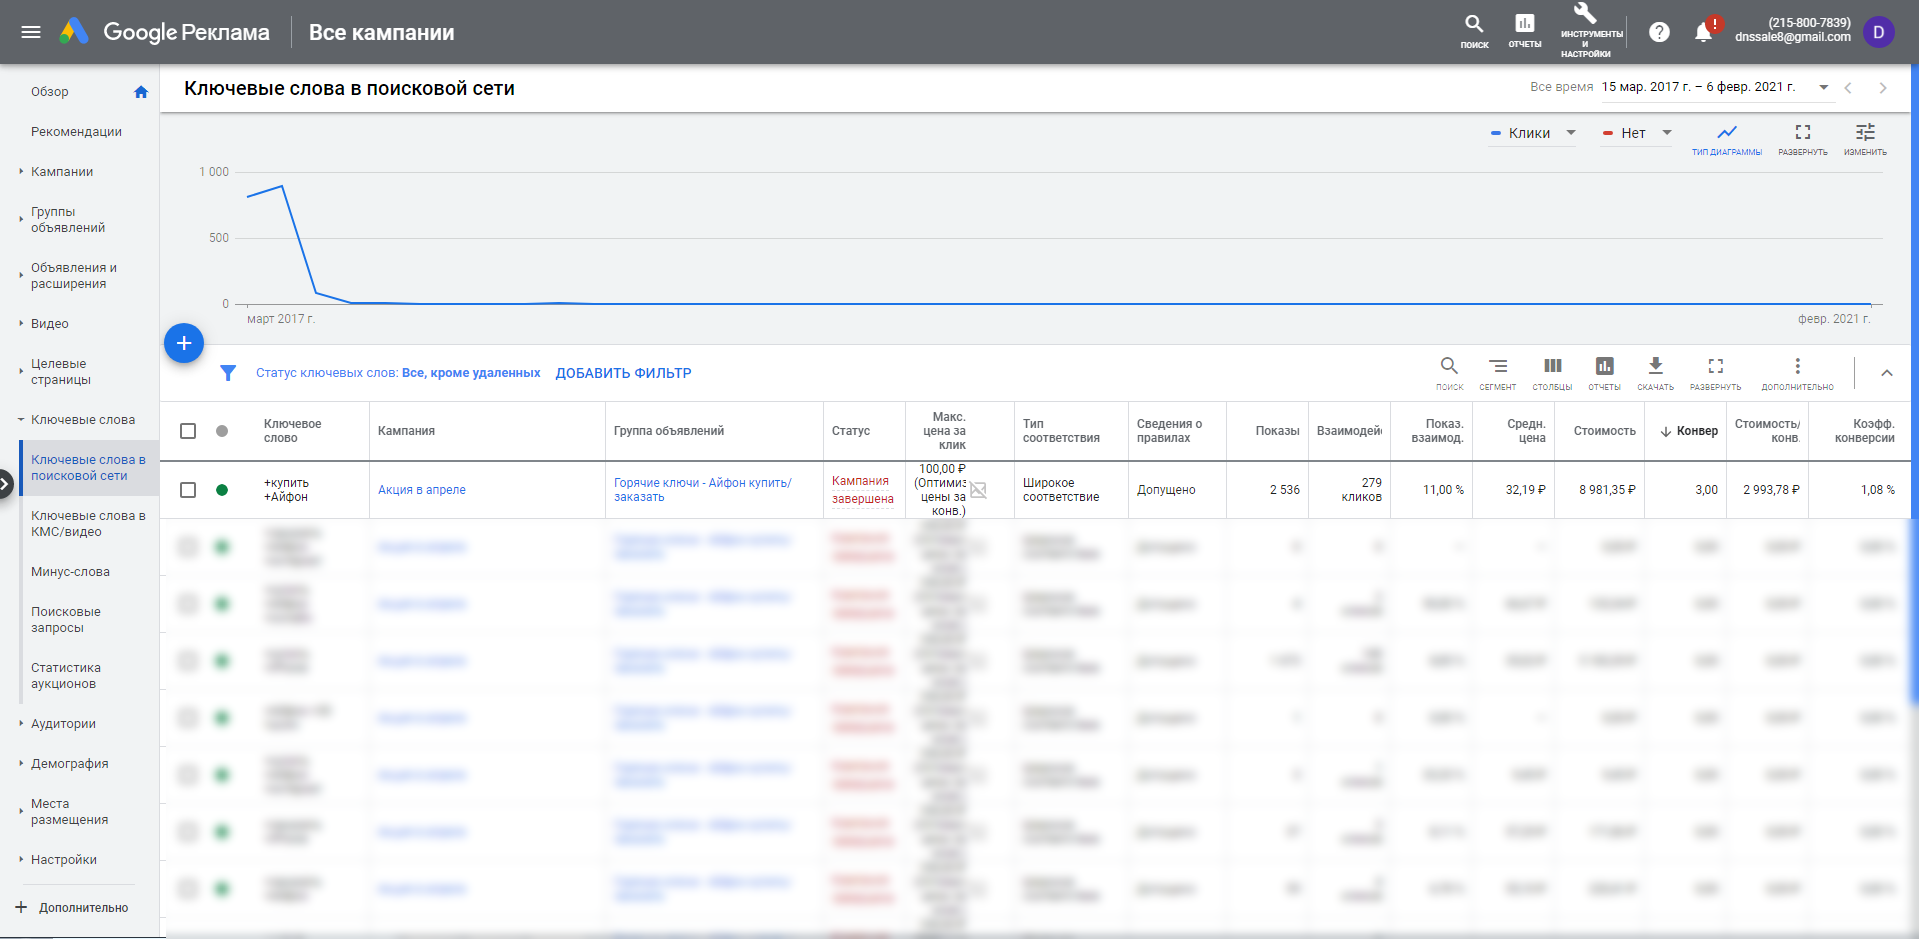
Task: Click Кампания завершена status text
Action: [x=862, y=490]
